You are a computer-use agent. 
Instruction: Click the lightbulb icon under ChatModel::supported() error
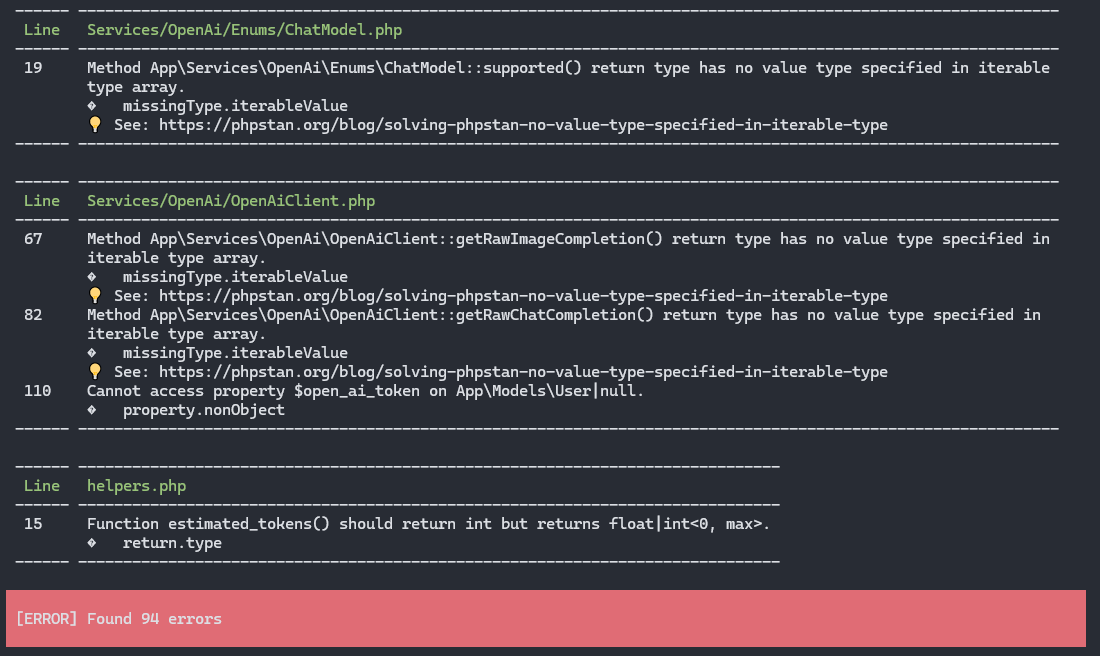[95, 125]
